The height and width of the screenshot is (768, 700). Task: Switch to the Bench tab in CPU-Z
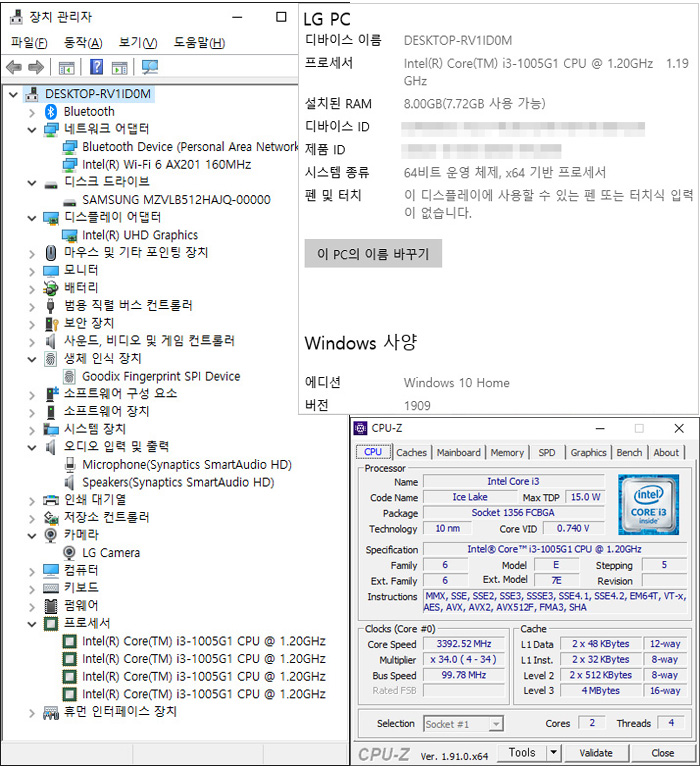click(x=629, y=453)
